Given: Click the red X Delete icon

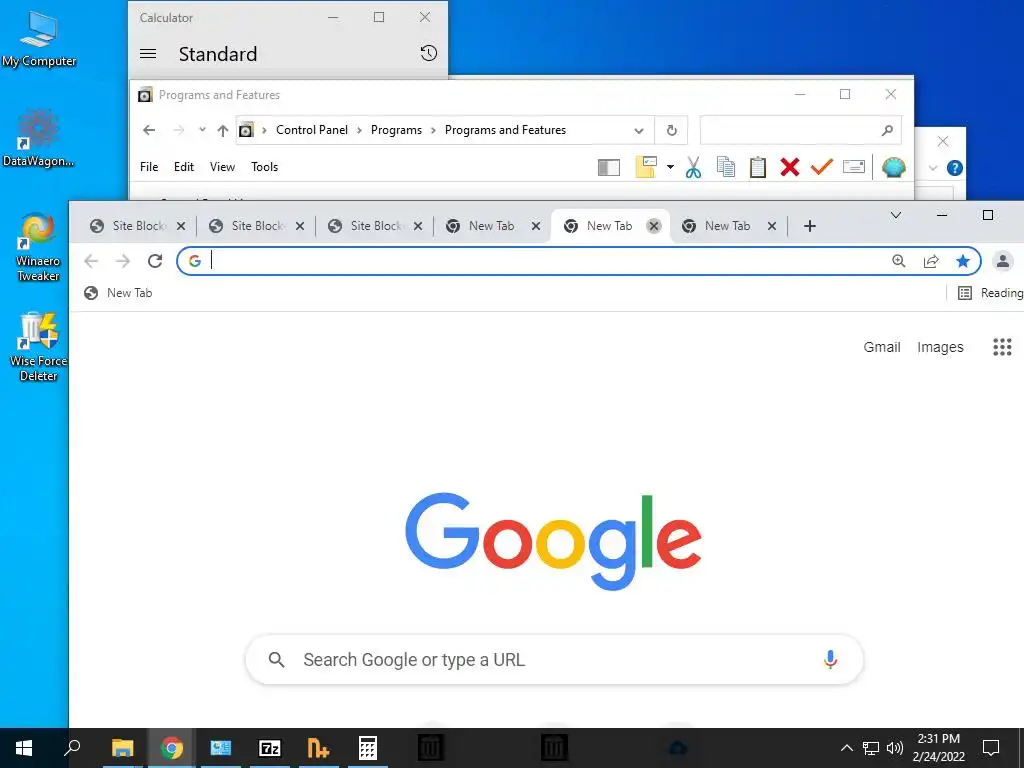Looking at the screenshot, I should (790, 167).
